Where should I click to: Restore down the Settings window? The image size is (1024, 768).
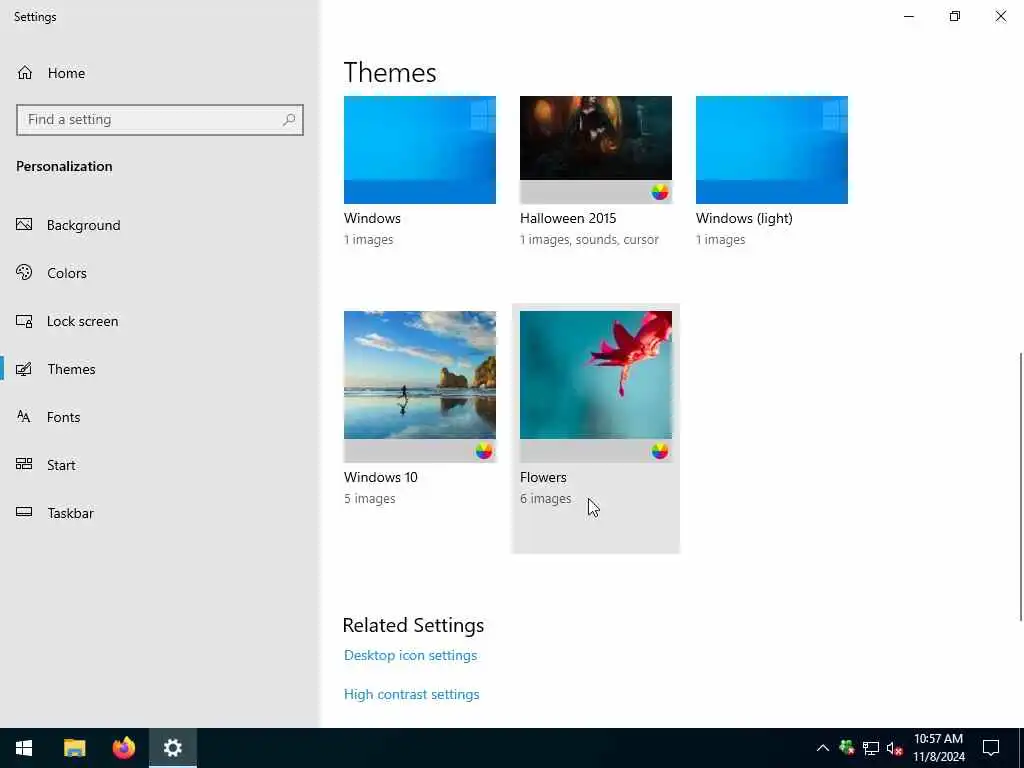coord(955,16)
